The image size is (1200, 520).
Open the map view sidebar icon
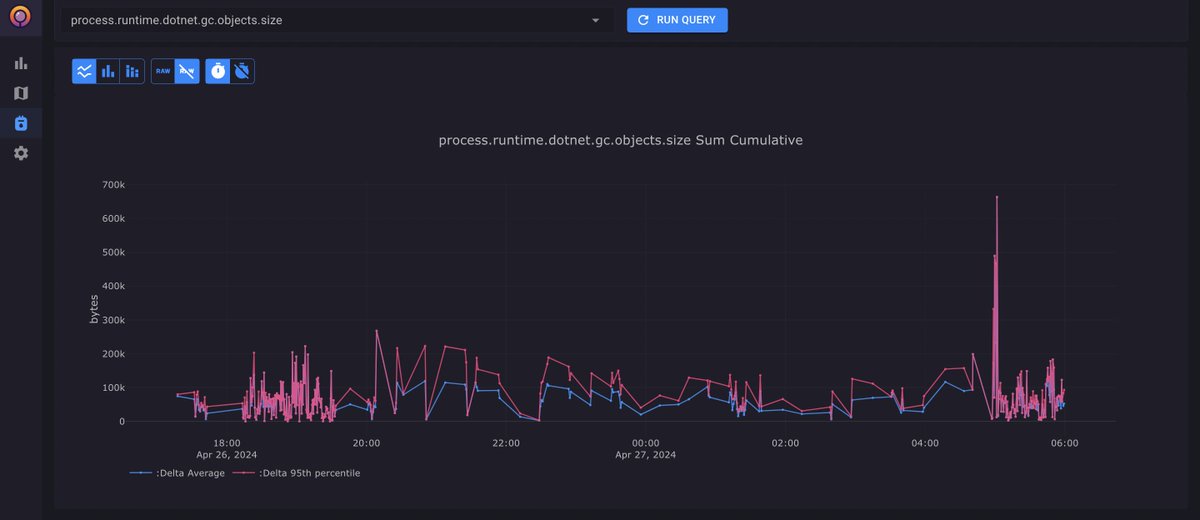[x=21, y=93]
